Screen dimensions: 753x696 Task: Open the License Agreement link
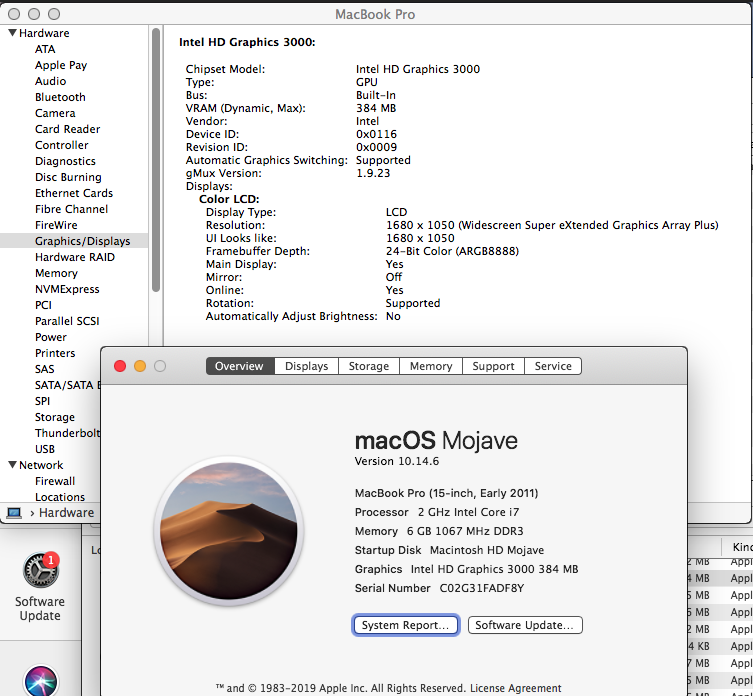514,688
